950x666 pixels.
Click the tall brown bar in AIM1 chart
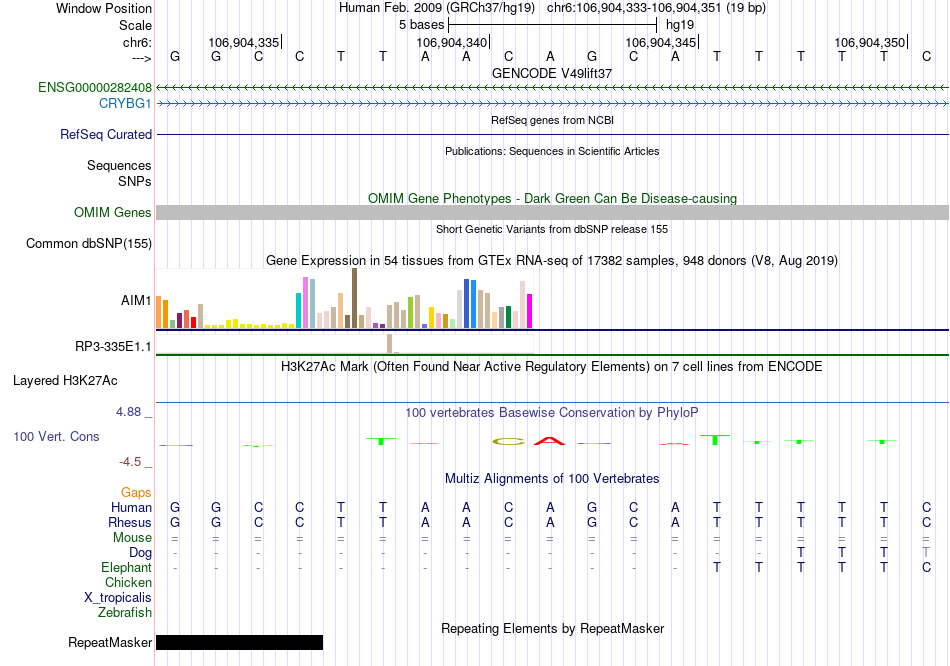[x=354, y=298]
